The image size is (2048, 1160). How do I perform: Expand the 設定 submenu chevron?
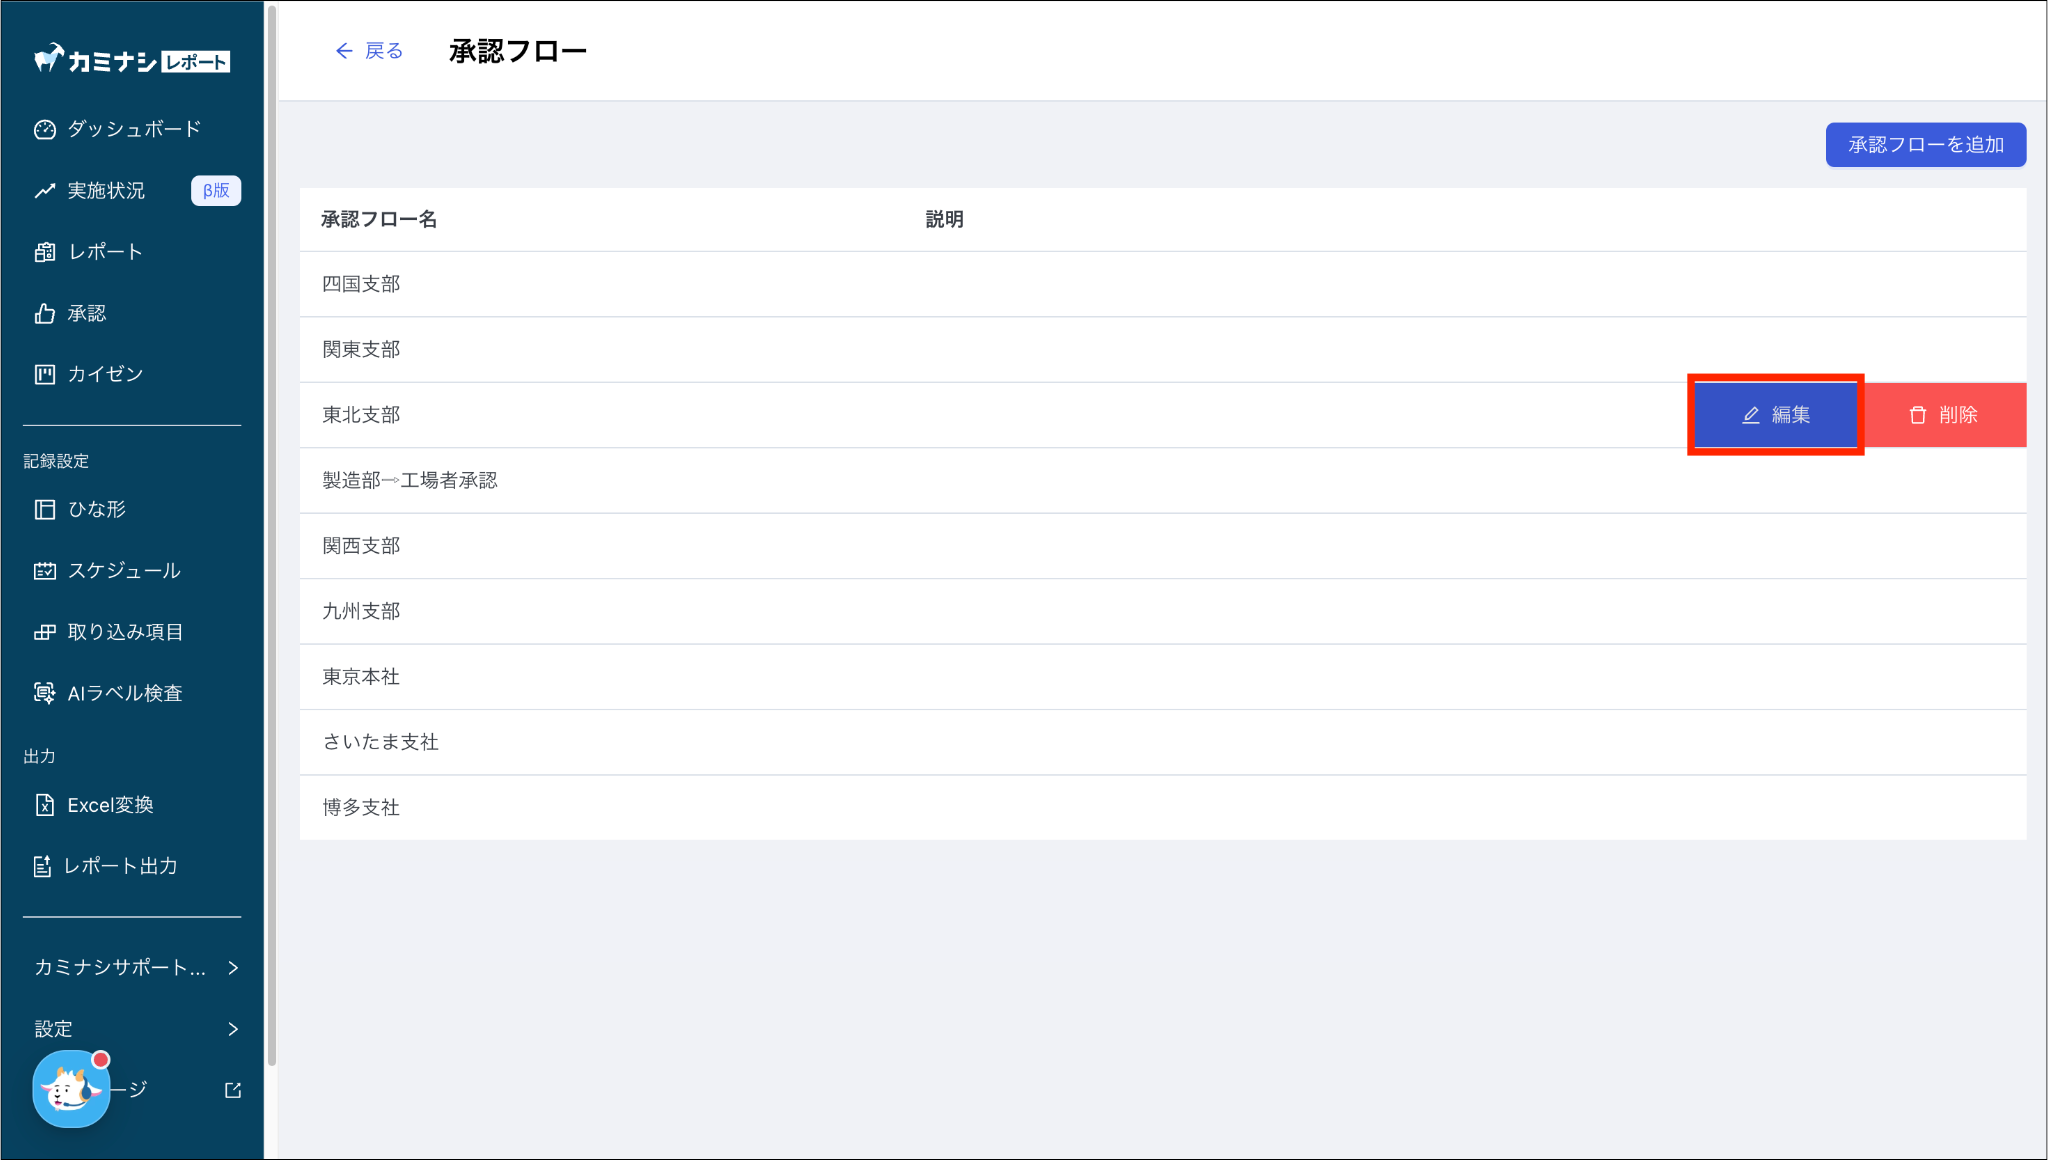pyautogui.click(x=233, y=1029)
